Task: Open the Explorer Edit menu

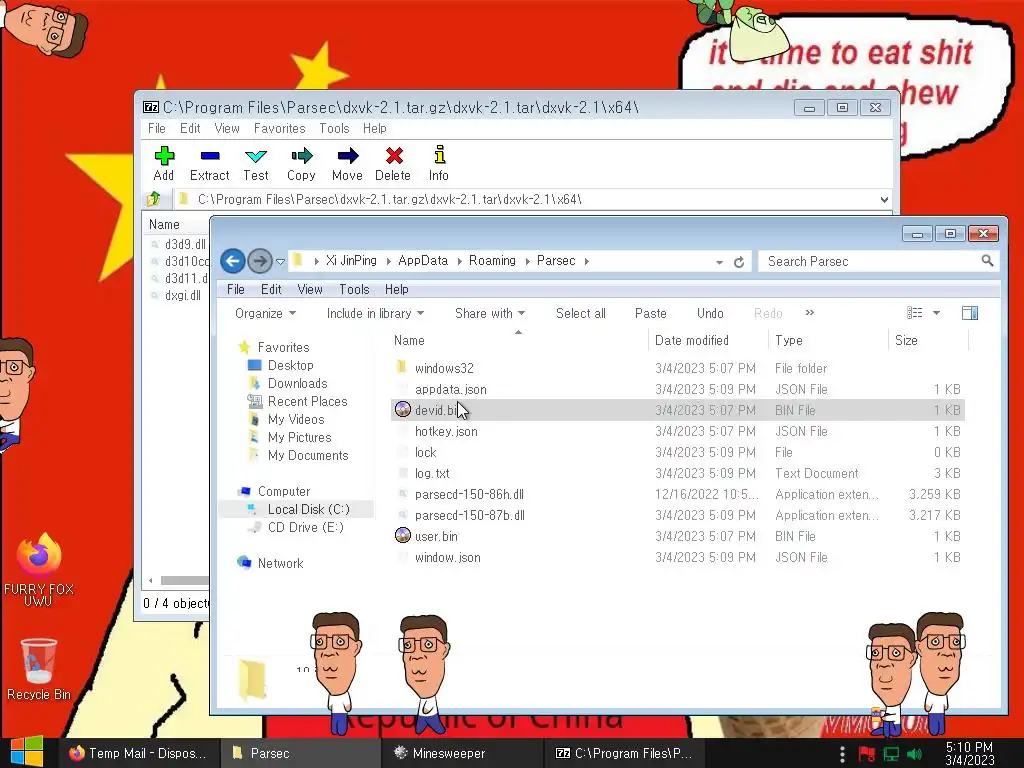Action: pos(271,289)
